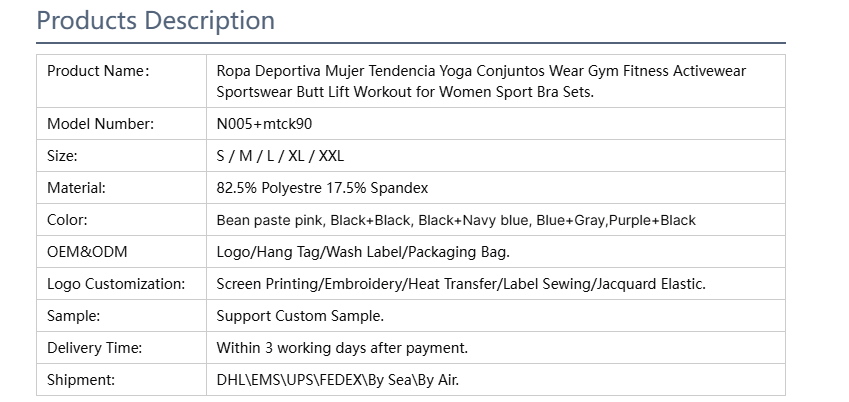Select the Material label
Screen dimensions: 849x402
tap(76, 188)
